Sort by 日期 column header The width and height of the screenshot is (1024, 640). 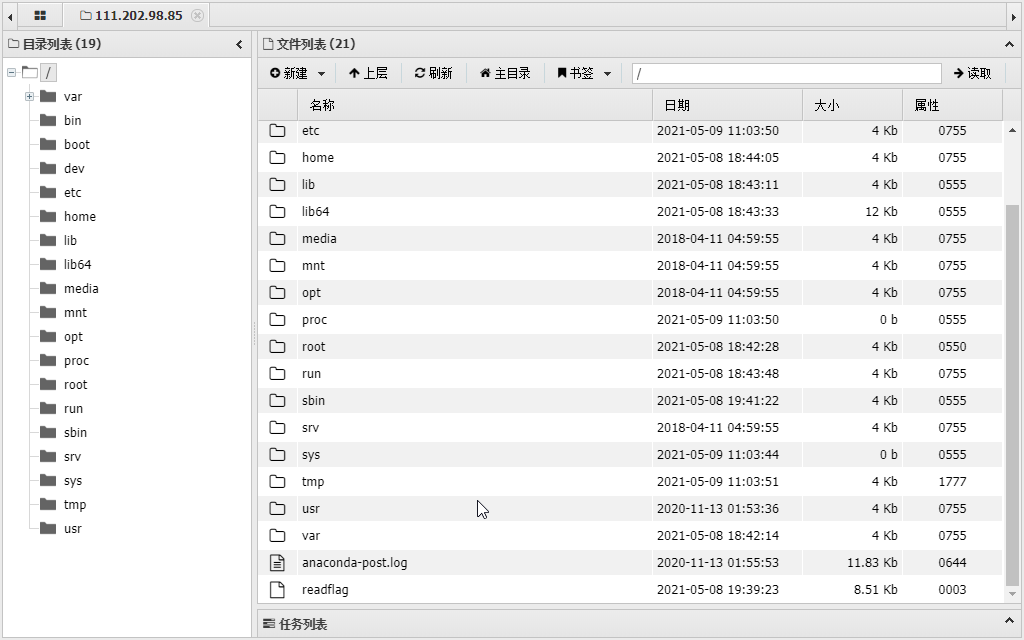(x=727, y=105)
